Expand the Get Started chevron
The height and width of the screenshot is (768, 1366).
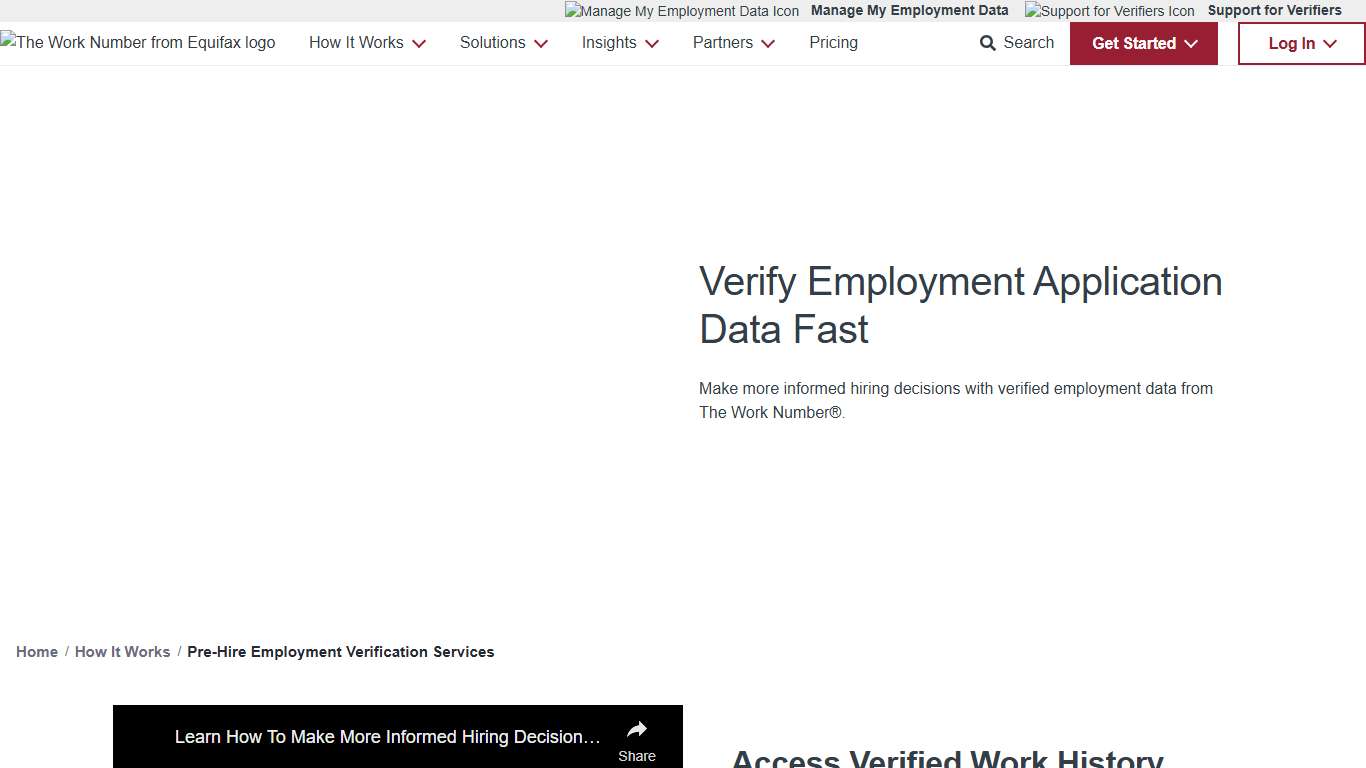coord(1191,44)
